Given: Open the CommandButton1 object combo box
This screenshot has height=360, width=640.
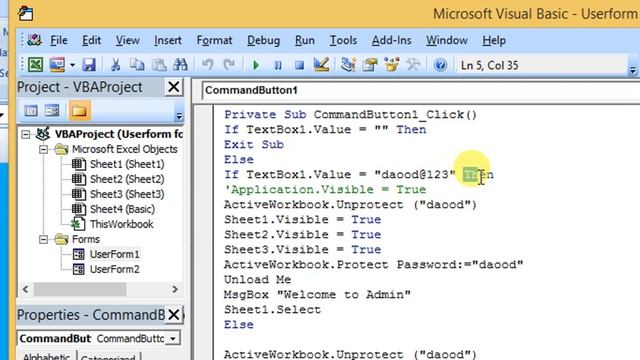Looking at the screenshot, I should [x=420, y=90].
